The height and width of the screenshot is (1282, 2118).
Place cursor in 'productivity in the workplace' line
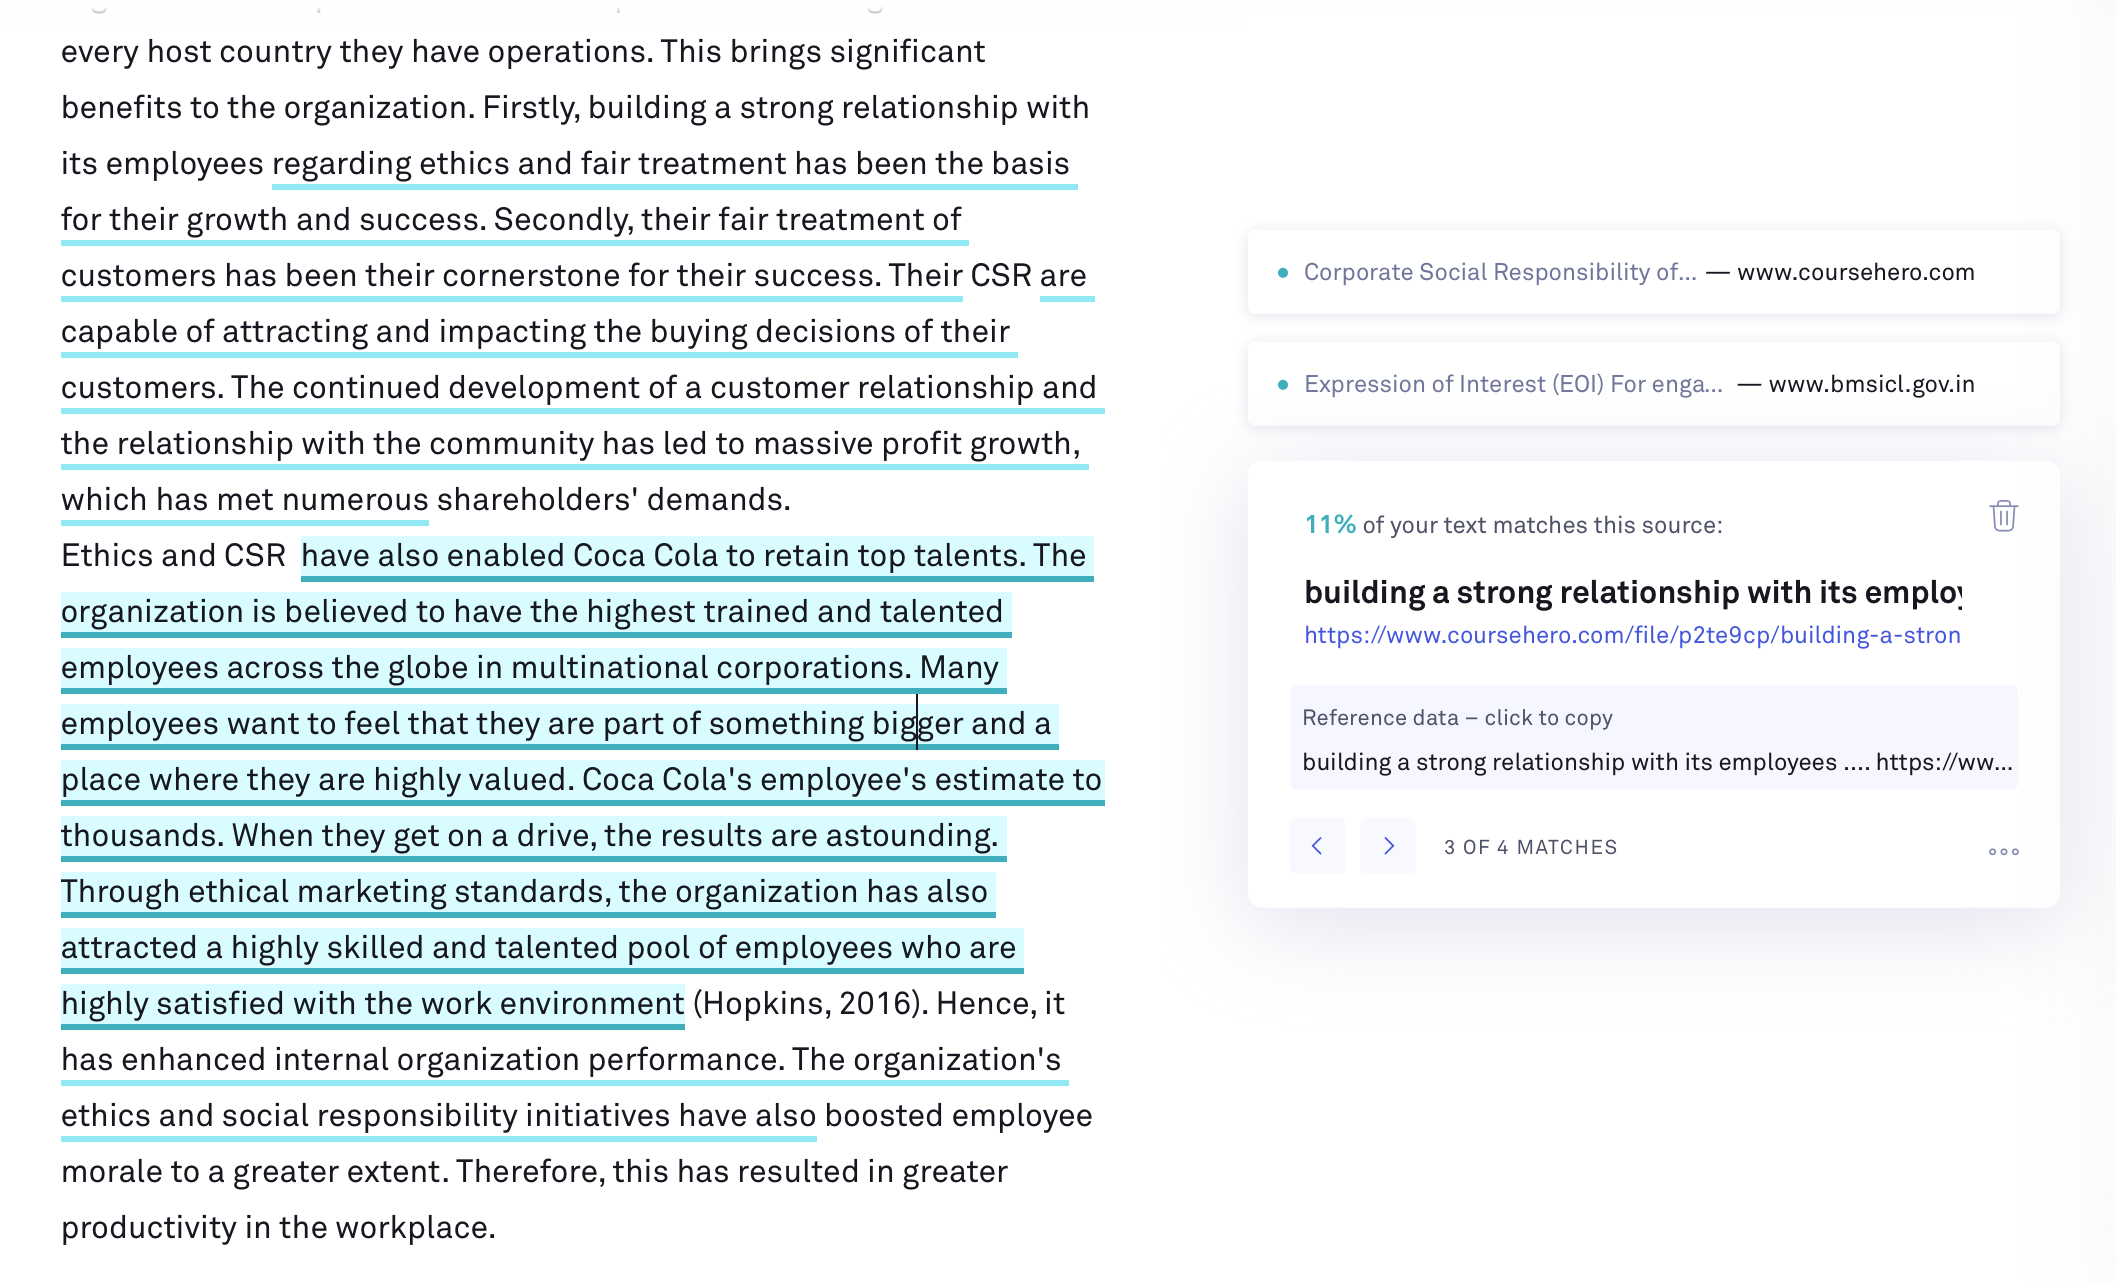coord(278,1227)
